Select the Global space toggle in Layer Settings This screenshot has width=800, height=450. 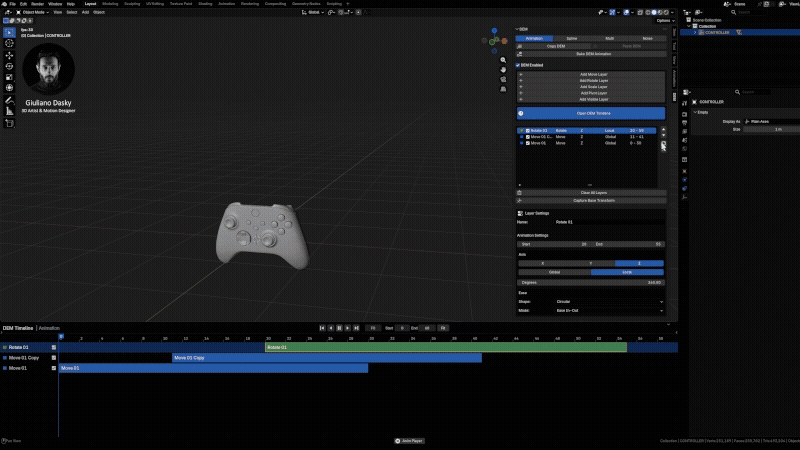[x=555, y=272]
